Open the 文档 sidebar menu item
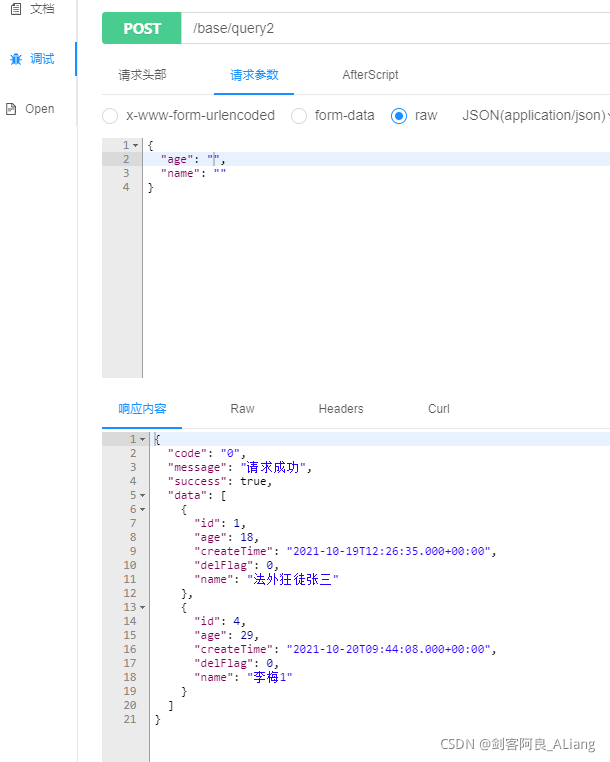The image size is (610, 762). [x=32, y=9]
